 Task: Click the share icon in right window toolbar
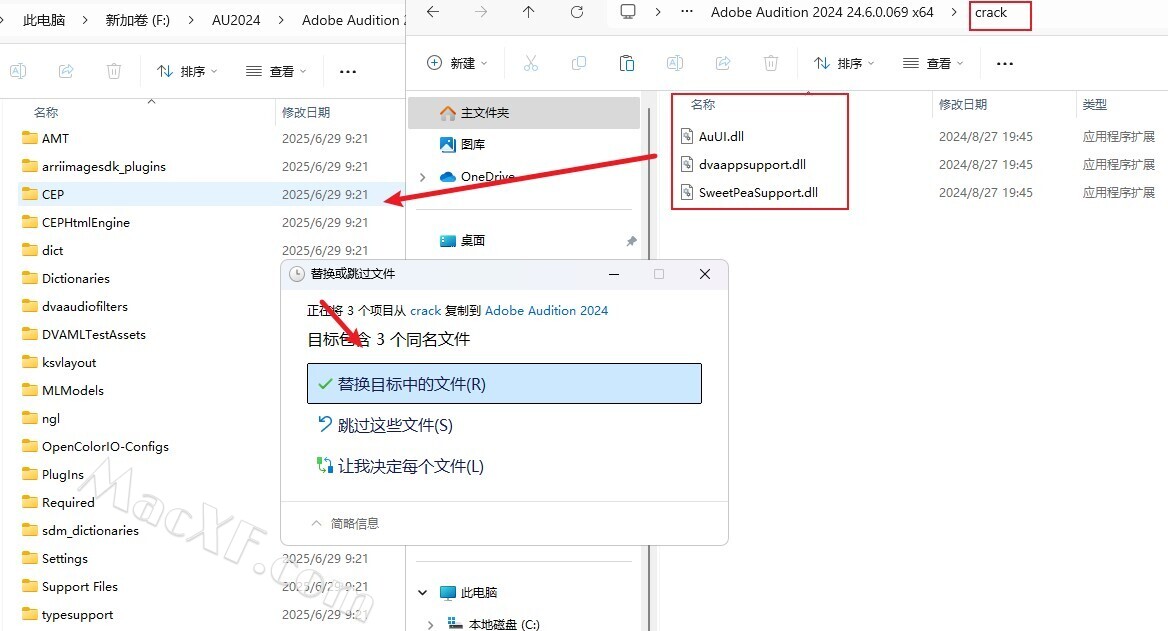[723, 63]
